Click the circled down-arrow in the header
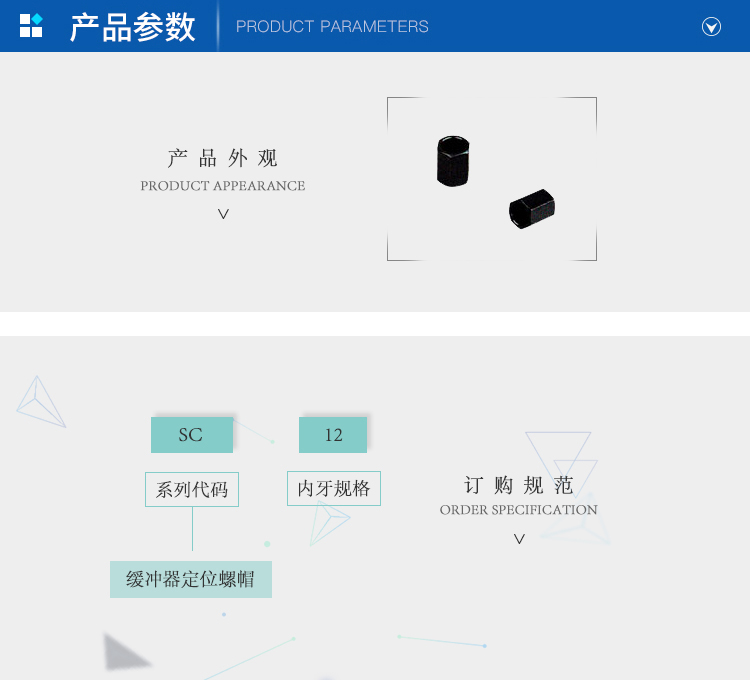The height and width of the screenshot is (690, 750). tap(711, 27)
